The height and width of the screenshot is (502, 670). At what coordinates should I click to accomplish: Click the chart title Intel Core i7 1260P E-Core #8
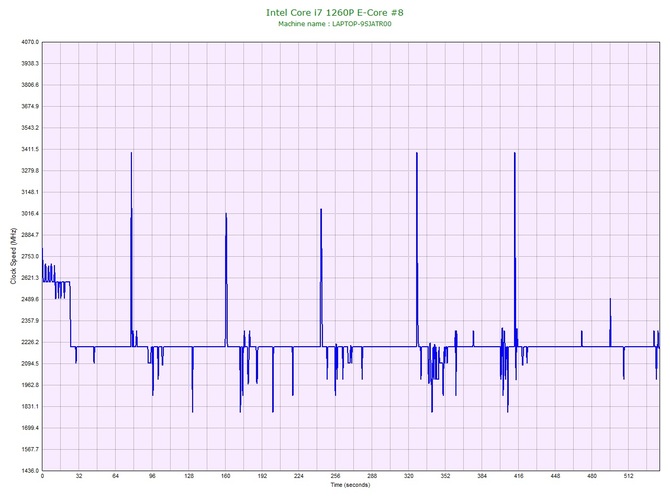335,12
